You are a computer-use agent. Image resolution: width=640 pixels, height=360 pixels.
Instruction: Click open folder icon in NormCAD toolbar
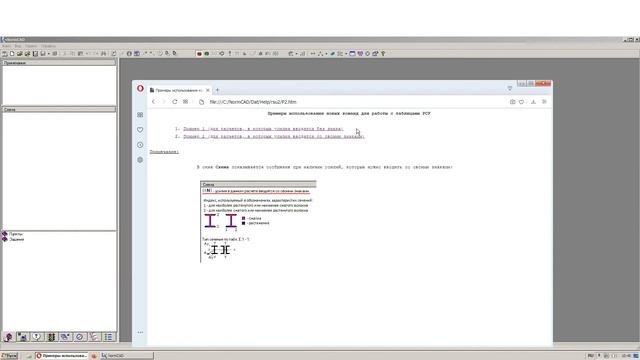tap(19, 53)
